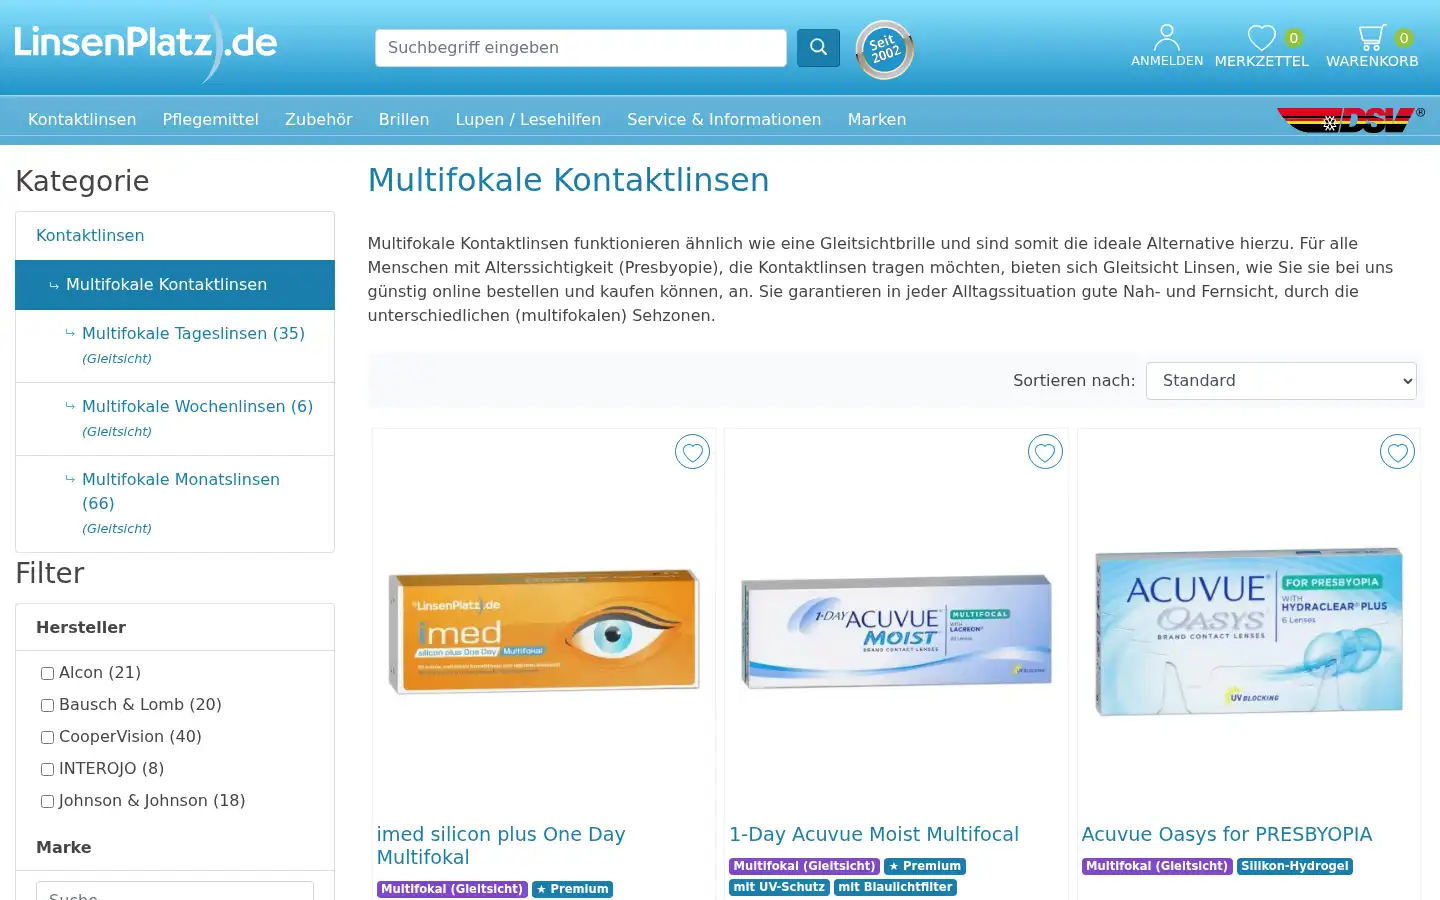Open Multifokale Tageslinsen (35)

pos(193,333)
